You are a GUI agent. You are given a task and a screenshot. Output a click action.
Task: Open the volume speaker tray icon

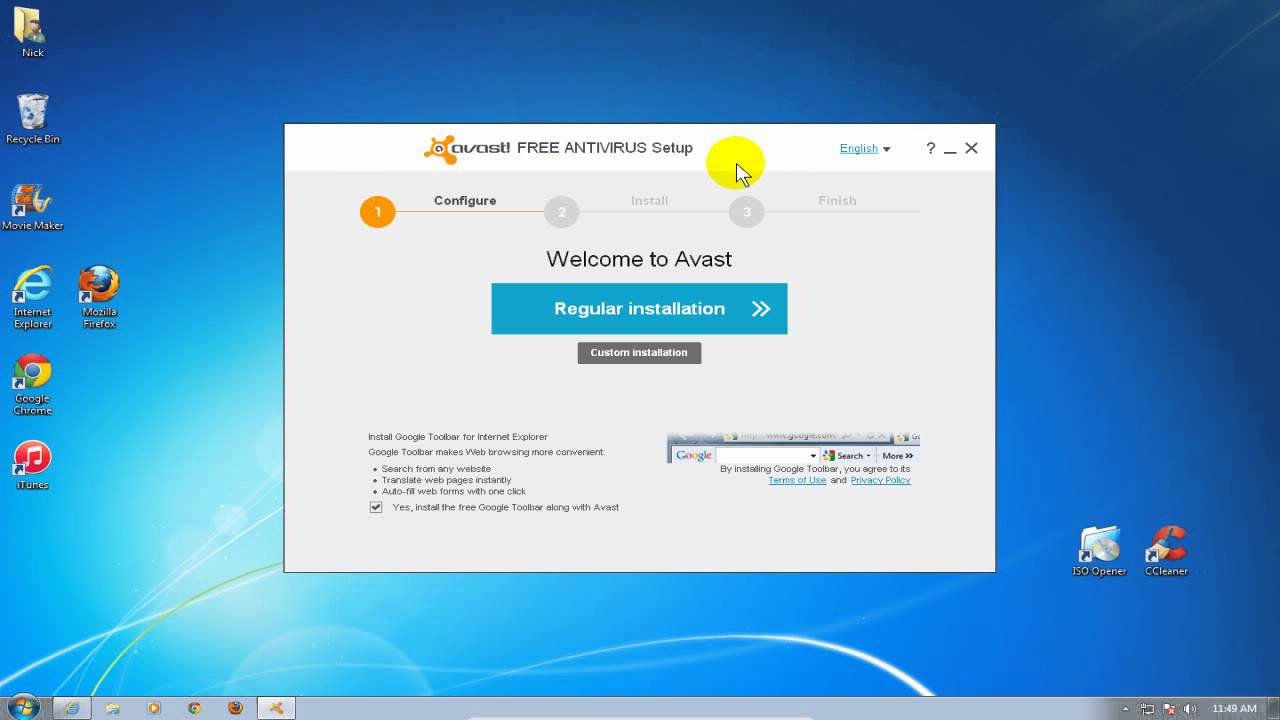click(x=1190, y=709)
